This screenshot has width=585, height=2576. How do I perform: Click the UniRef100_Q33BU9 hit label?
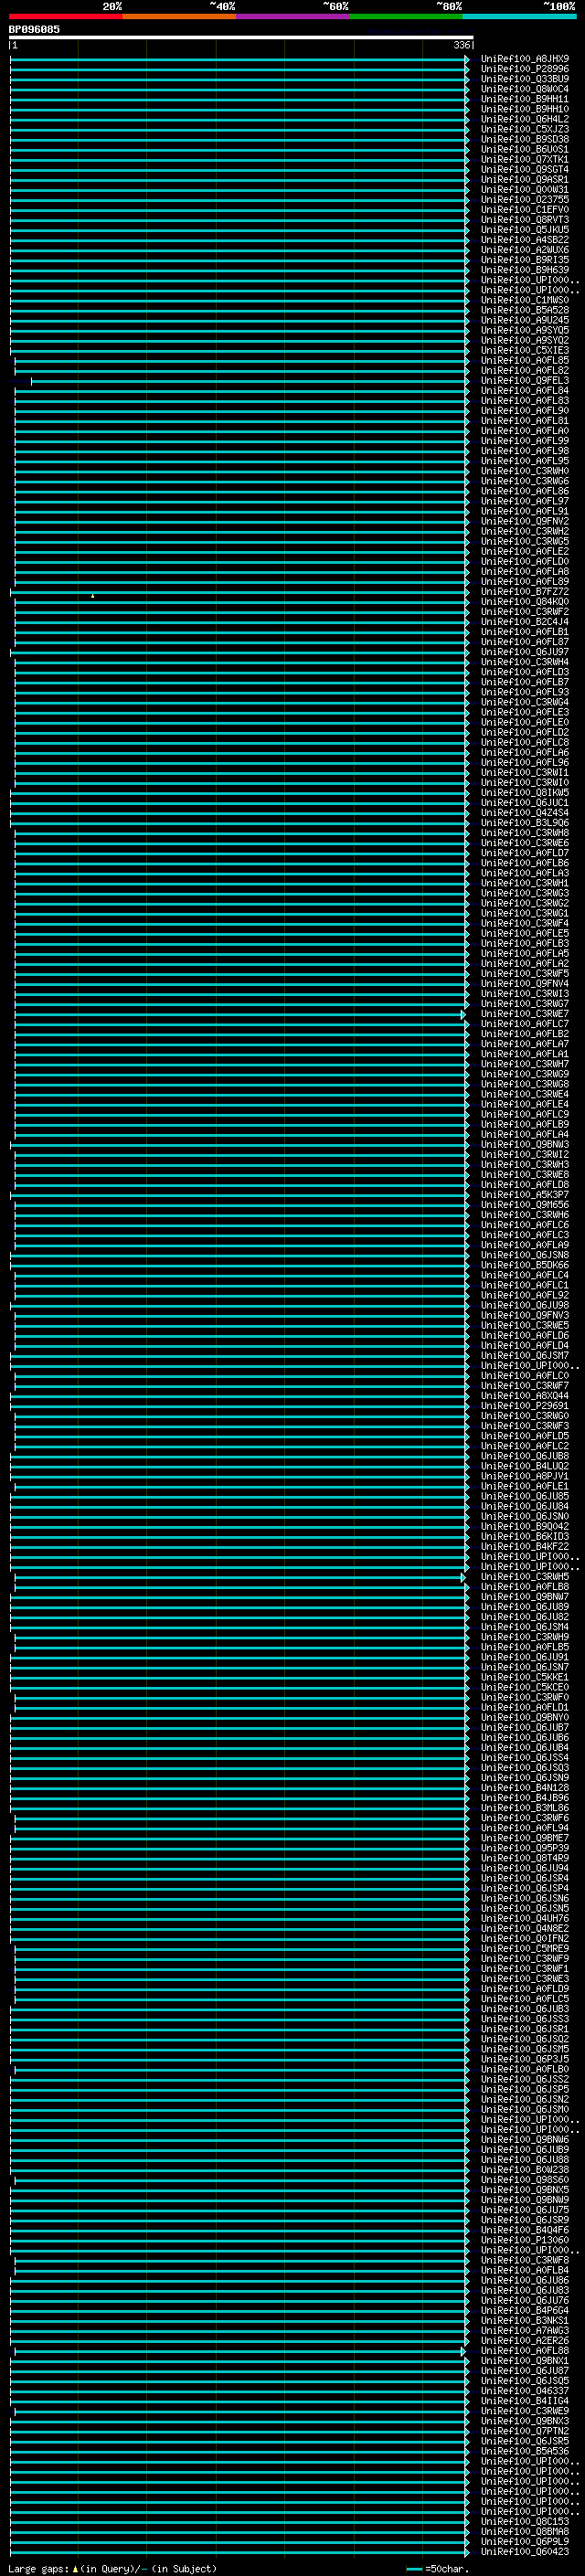[x=524, y=79]
